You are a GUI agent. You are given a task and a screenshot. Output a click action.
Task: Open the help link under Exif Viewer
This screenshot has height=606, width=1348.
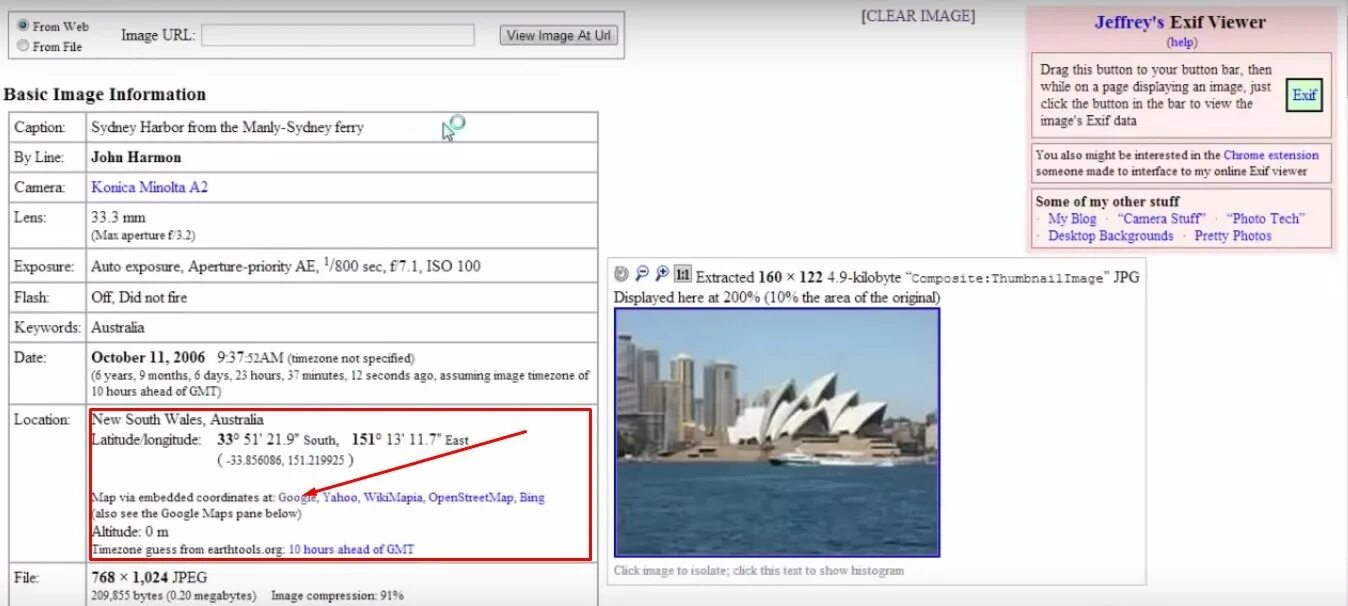1182,42
